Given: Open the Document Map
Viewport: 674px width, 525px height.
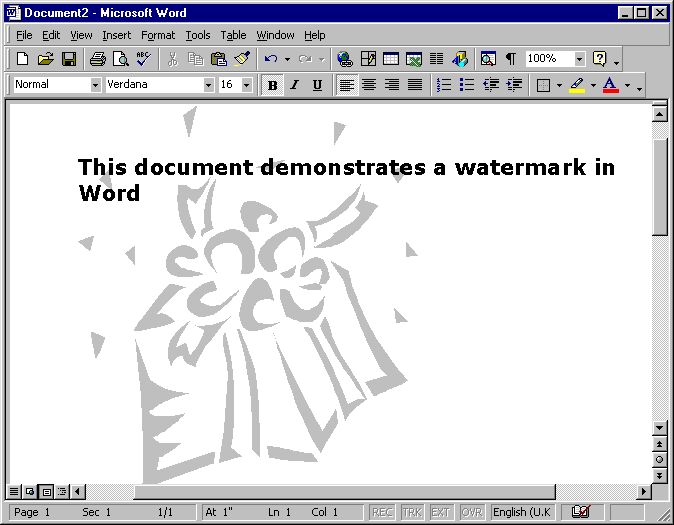Looking at the screenshot, I should pos(488,58).
